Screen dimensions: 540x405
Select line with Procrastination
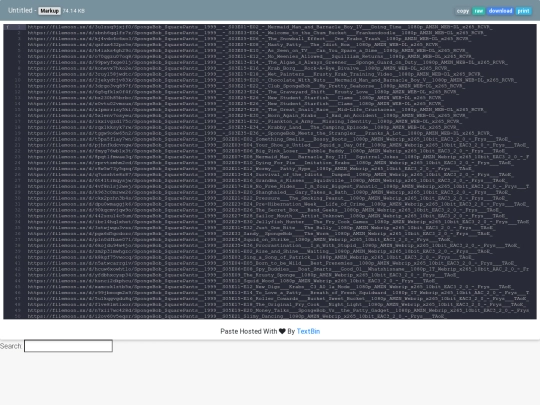[273, 245]
